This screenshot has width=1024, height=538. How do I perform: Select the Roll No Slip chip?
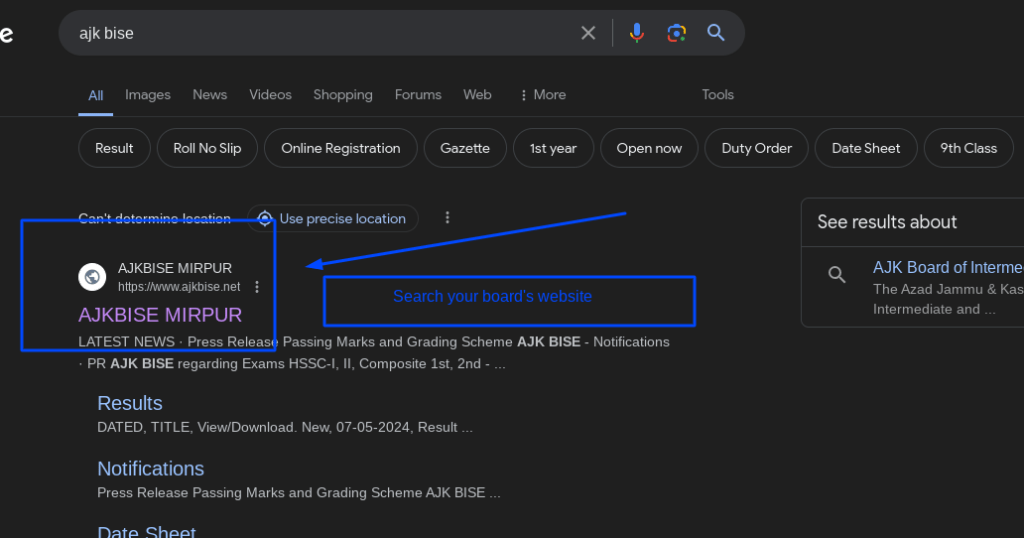[x=207, y=148]
